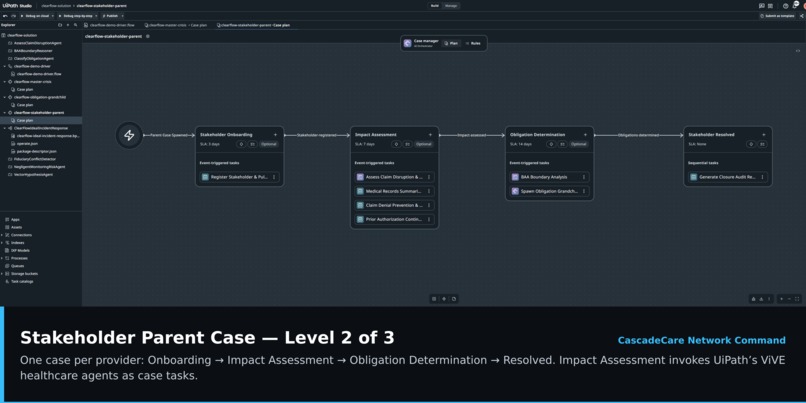Open options for Claim Denial Prevention task
The height and width of the screenshot is (403, 806).
(429, 205)
